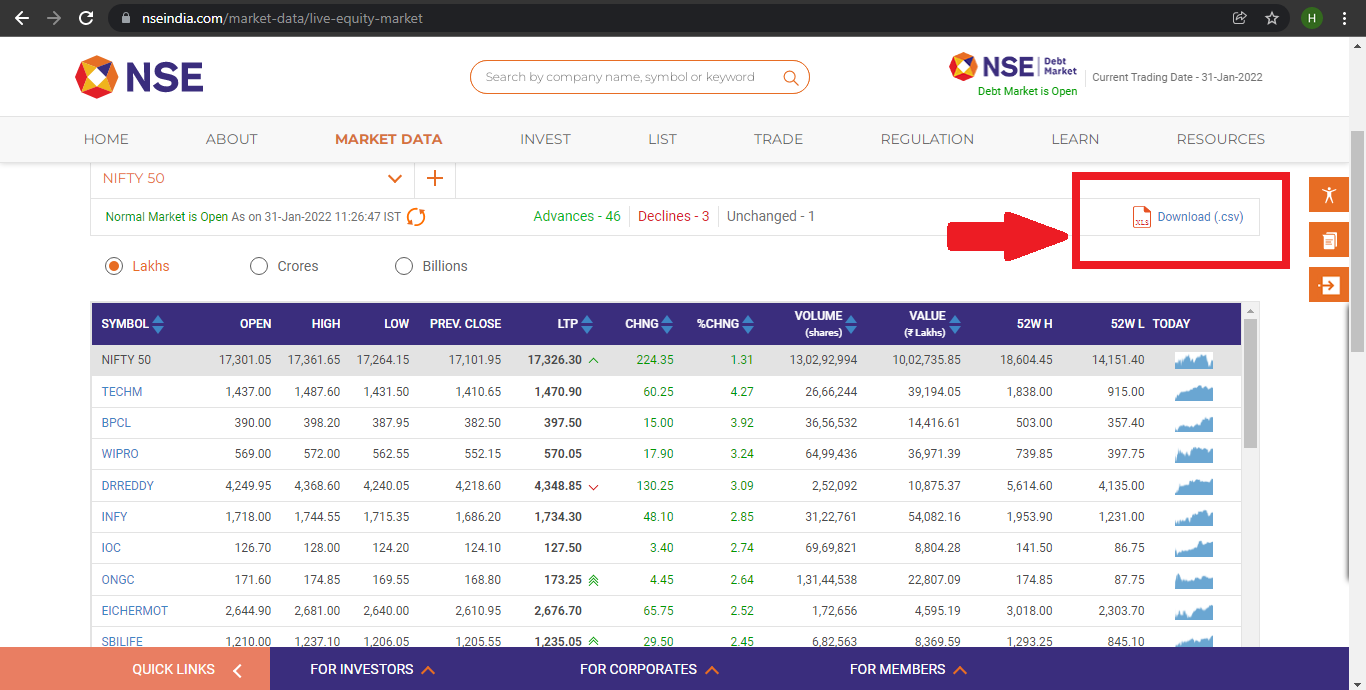Expand the FOR CORPORATES menu
Image resolution: width=1366 pixels, height=690 pixels.
(649, 669)
